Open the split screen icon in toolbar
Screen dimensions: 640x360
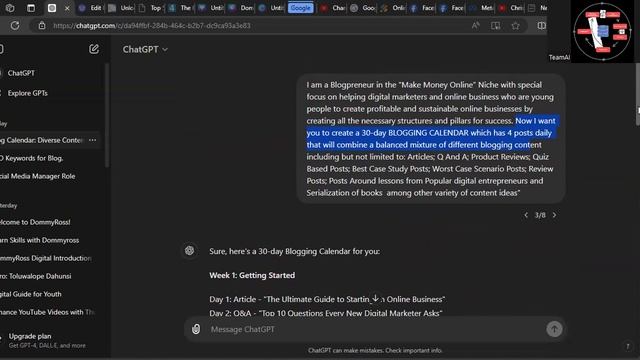(541, 25)
